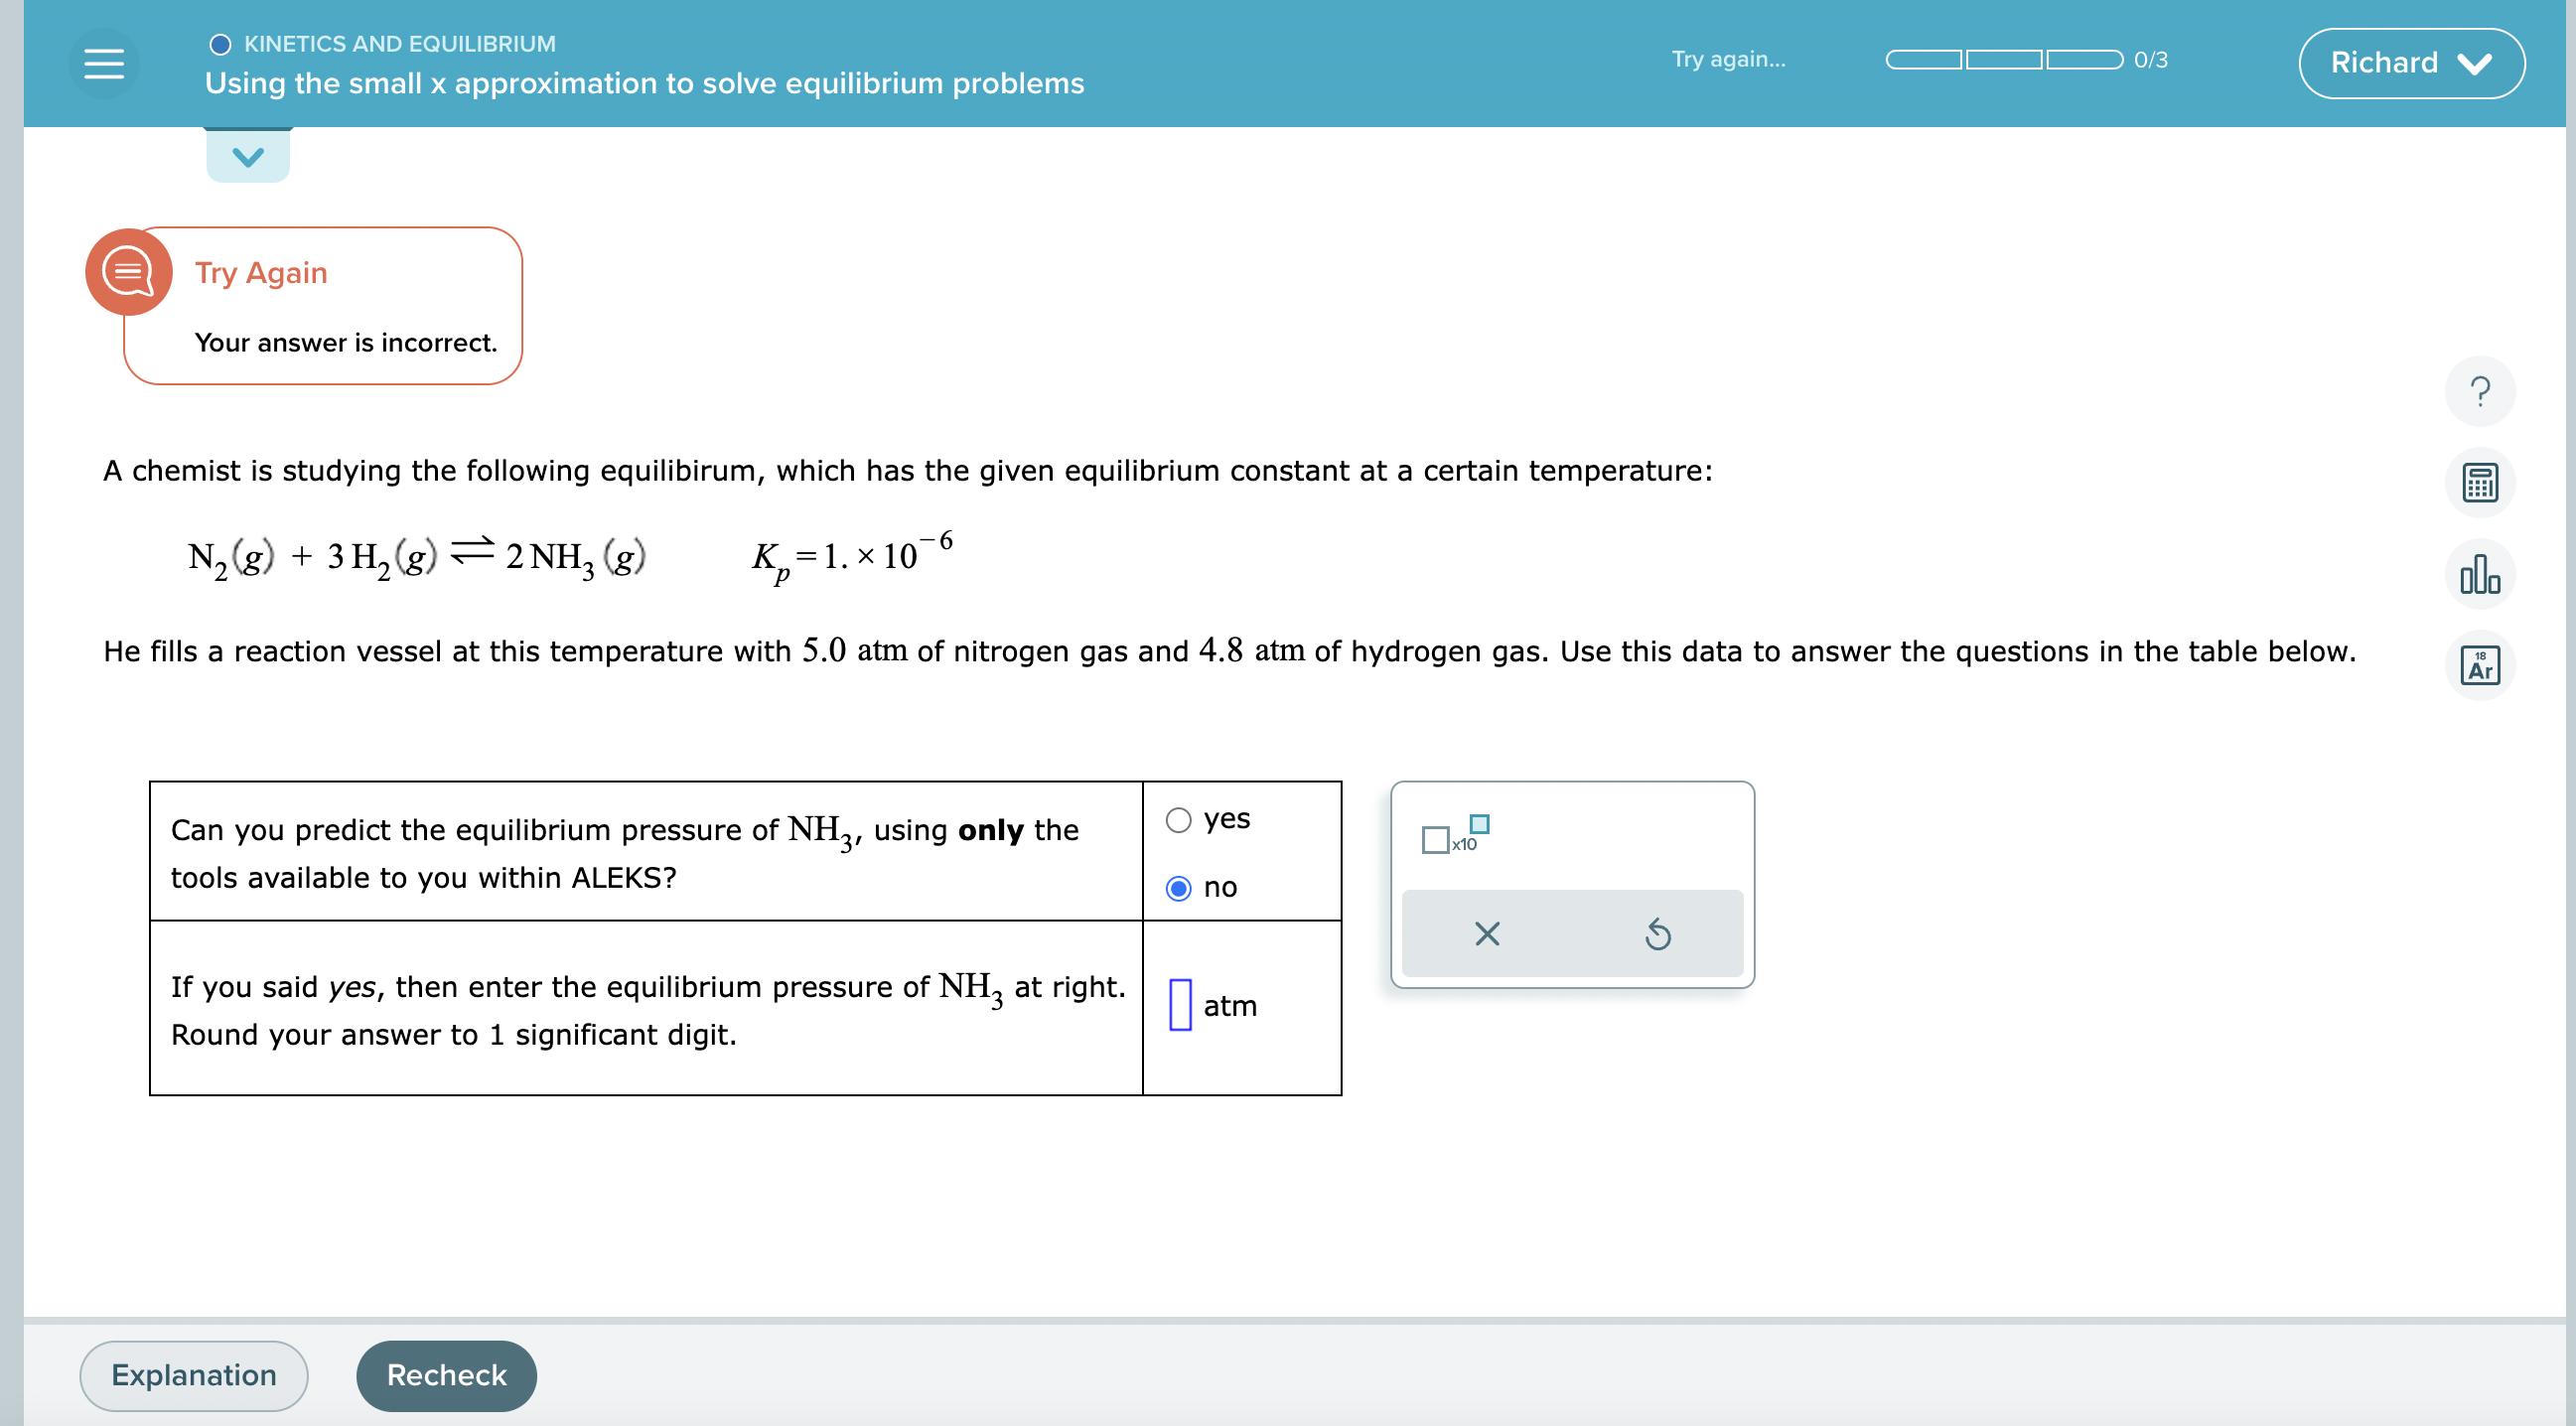The height and width of the screenshot is (1426, 2576).
Task: Open the periodic table Ar icon
Action: point(2479,665)
